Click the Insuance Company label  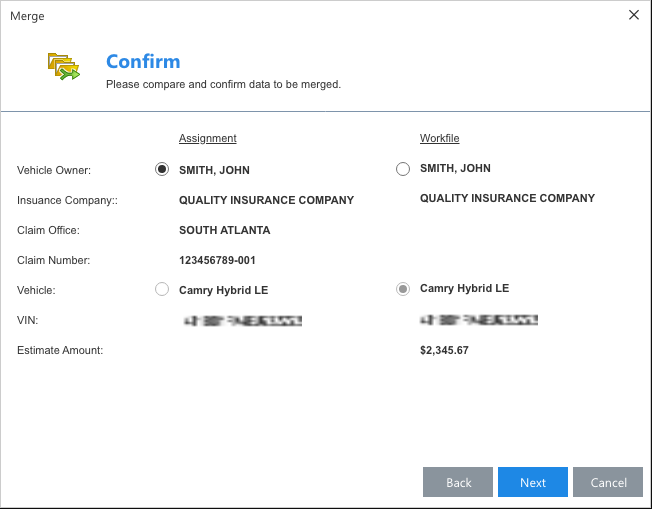coord(67,200)
